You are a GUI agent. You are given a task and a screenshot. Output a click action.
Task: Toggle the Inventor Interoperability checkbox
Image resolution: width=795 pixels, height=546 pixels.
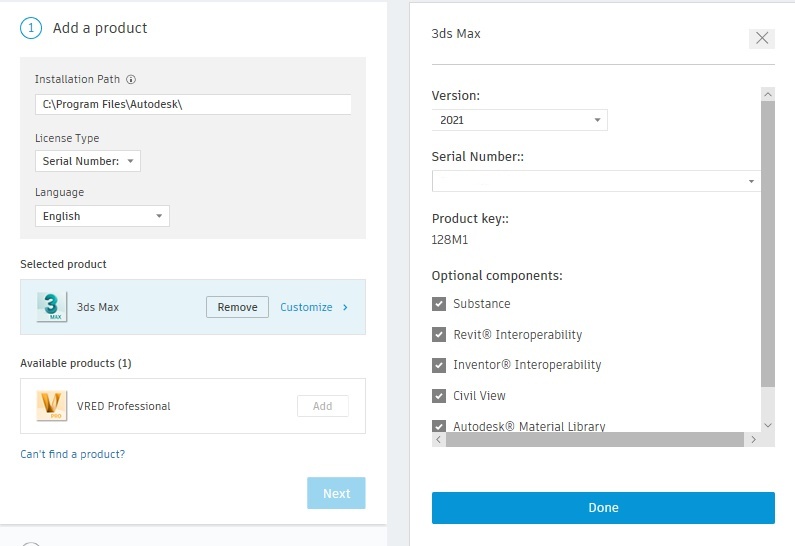coord(439,365)
